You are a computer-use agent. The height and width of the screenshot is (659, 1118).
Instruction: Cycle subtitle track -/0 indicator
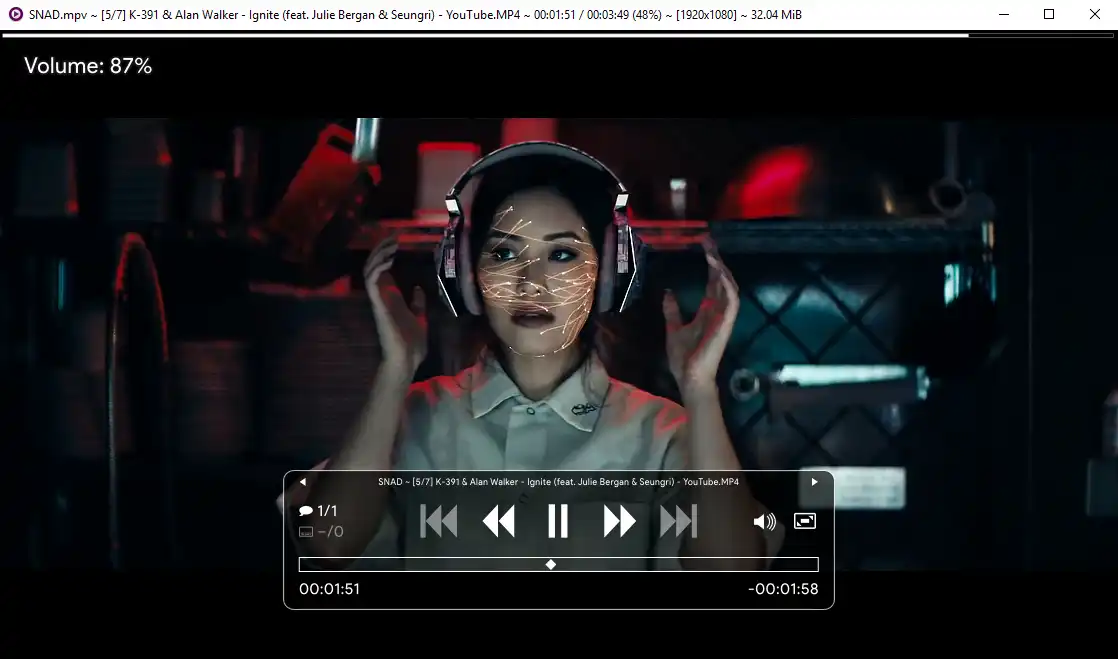pyautogui.click(x=321, y=531)
